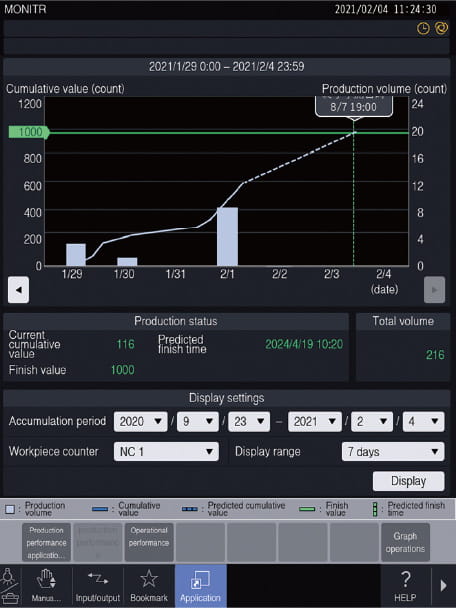
Task: Click the current cumulative value 116
Action: click(x=125, y=344)
